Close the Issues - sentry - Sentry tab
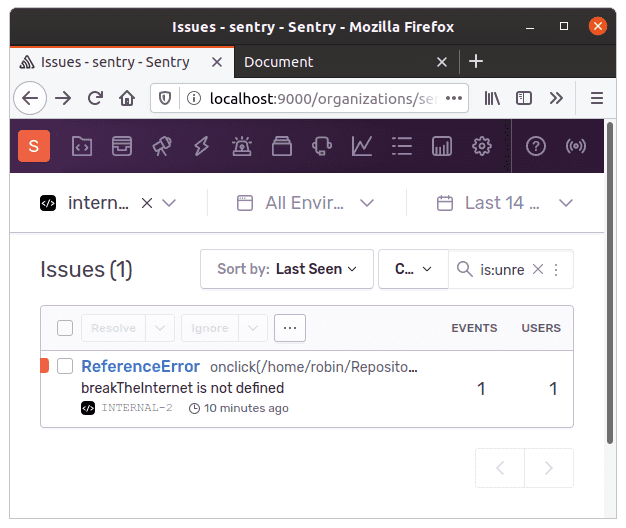This screenshot has height=528, width=626. pos(217,62)
